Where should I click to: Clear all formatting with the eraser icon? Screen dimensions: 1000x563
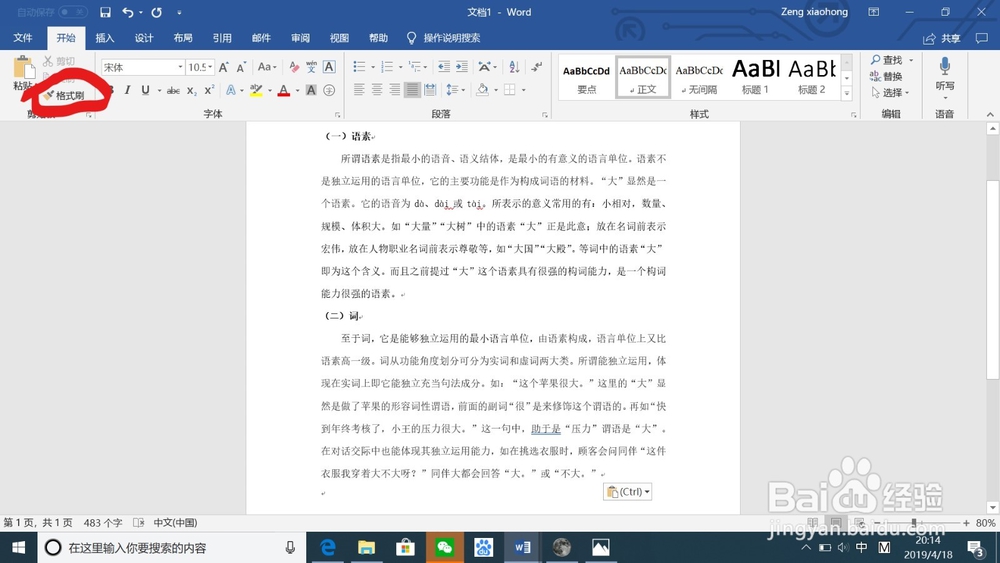(x=293, y=67)
